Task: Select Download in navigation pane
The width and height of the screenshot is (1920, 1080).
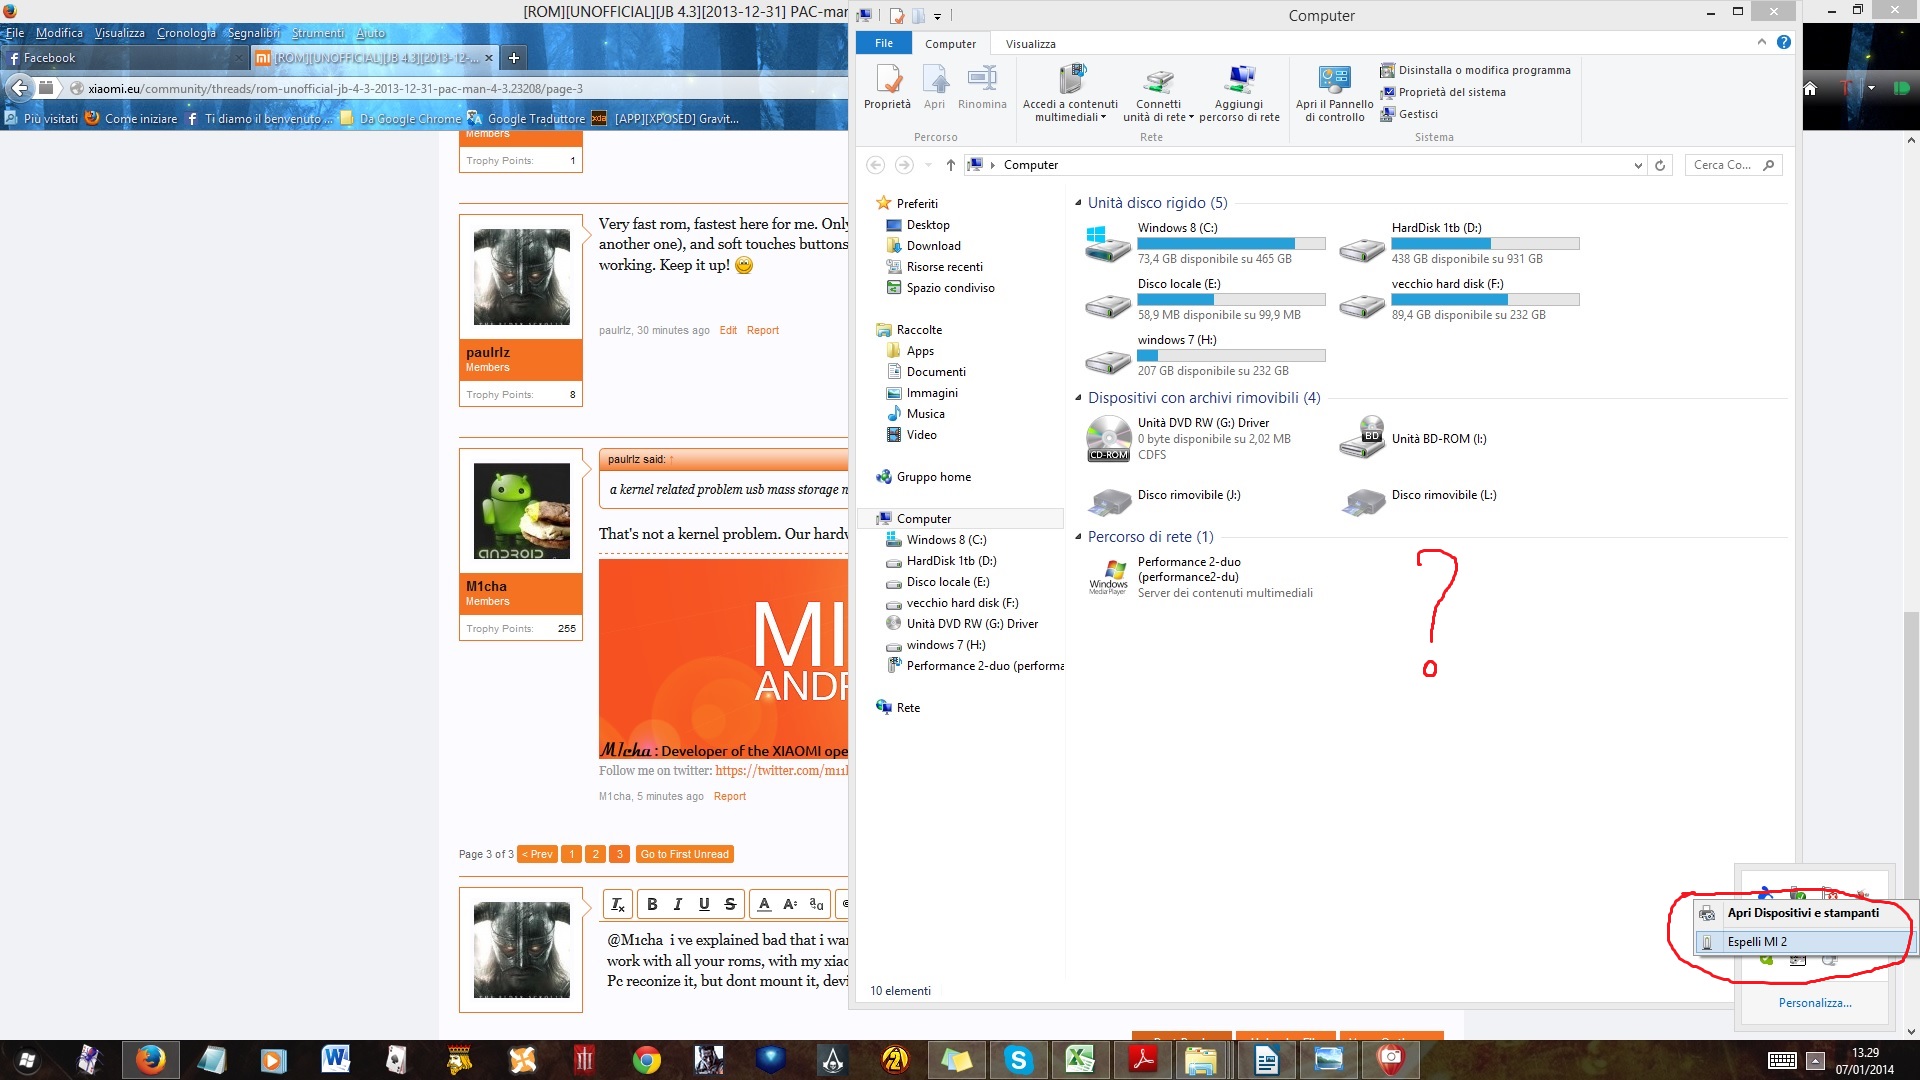Action: point(933,246)
